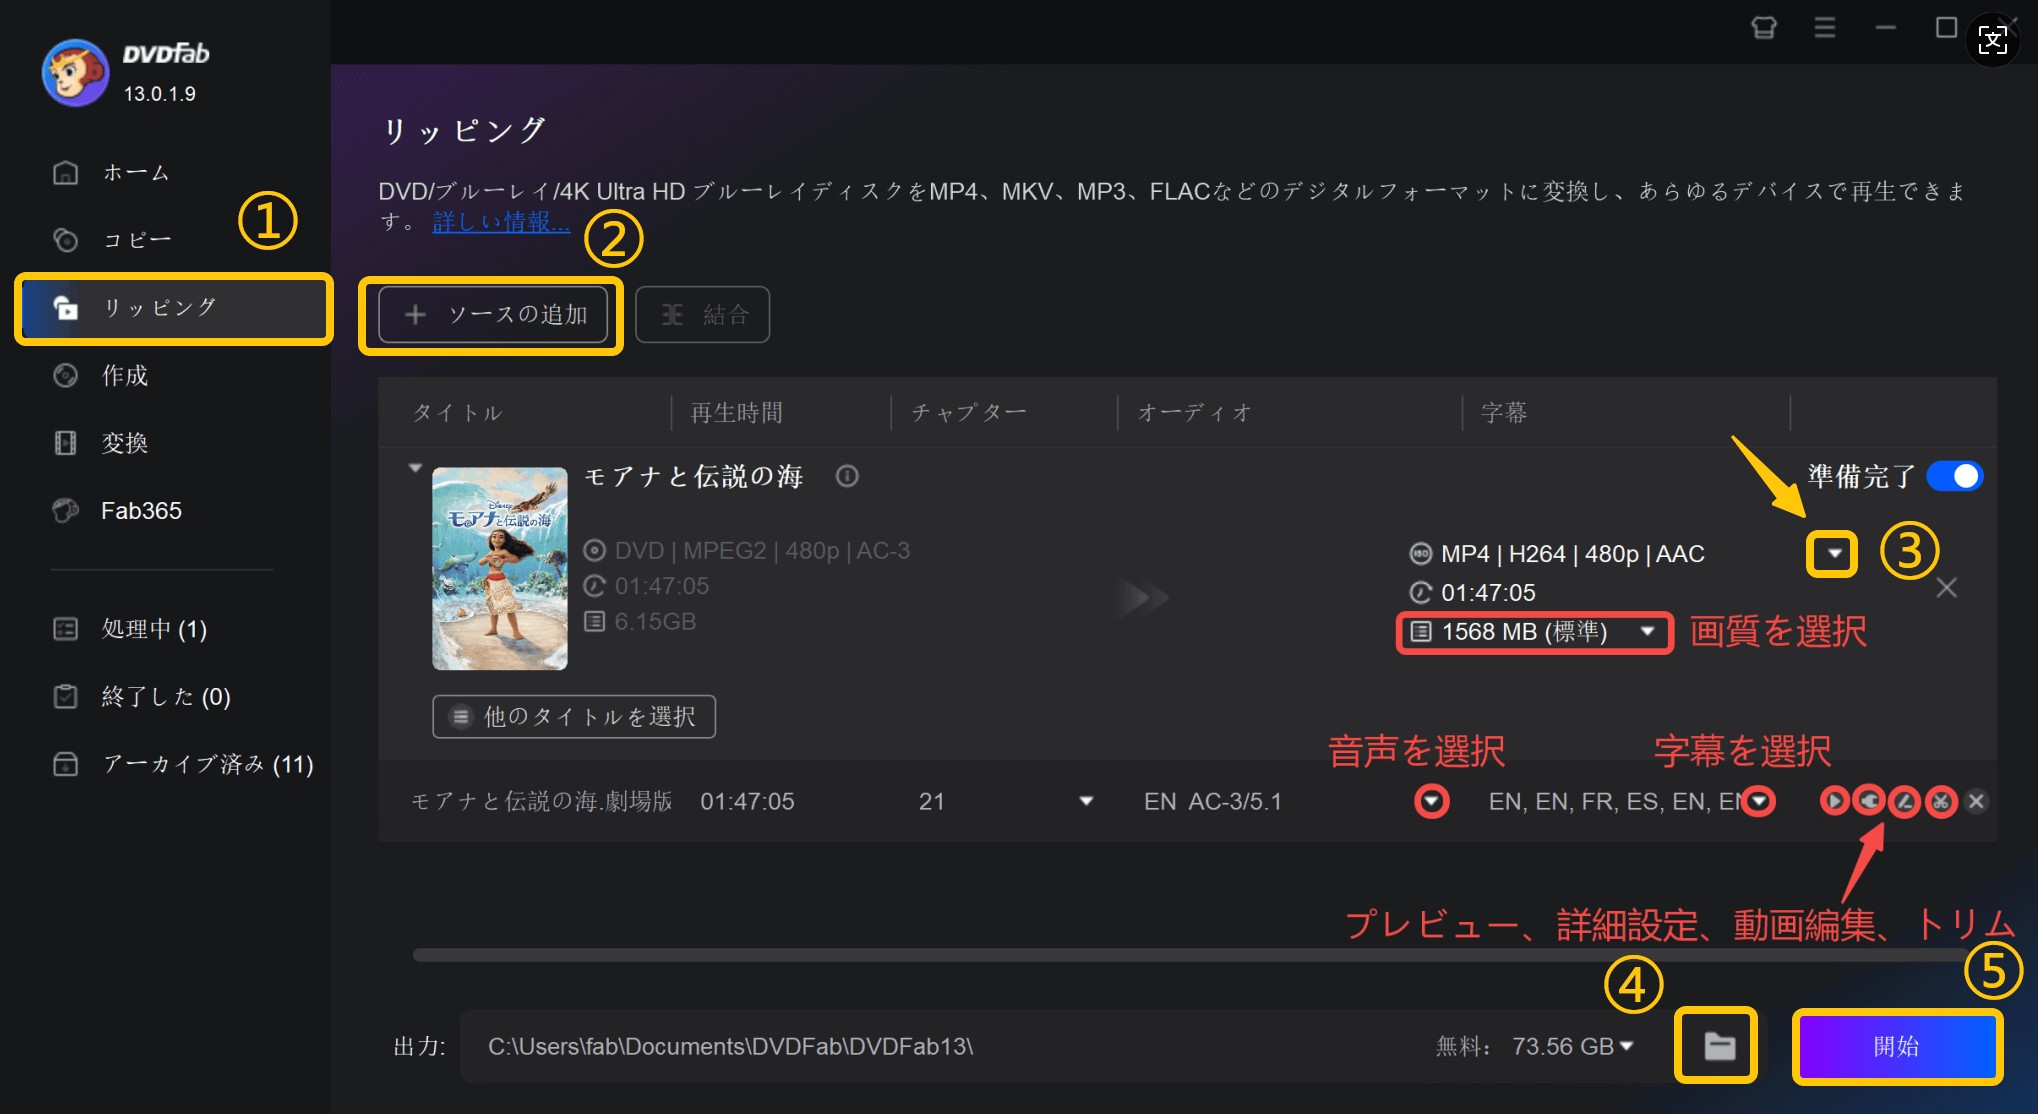Click the モアナと伝説の海.劇場版 title name

coord(542,802)
